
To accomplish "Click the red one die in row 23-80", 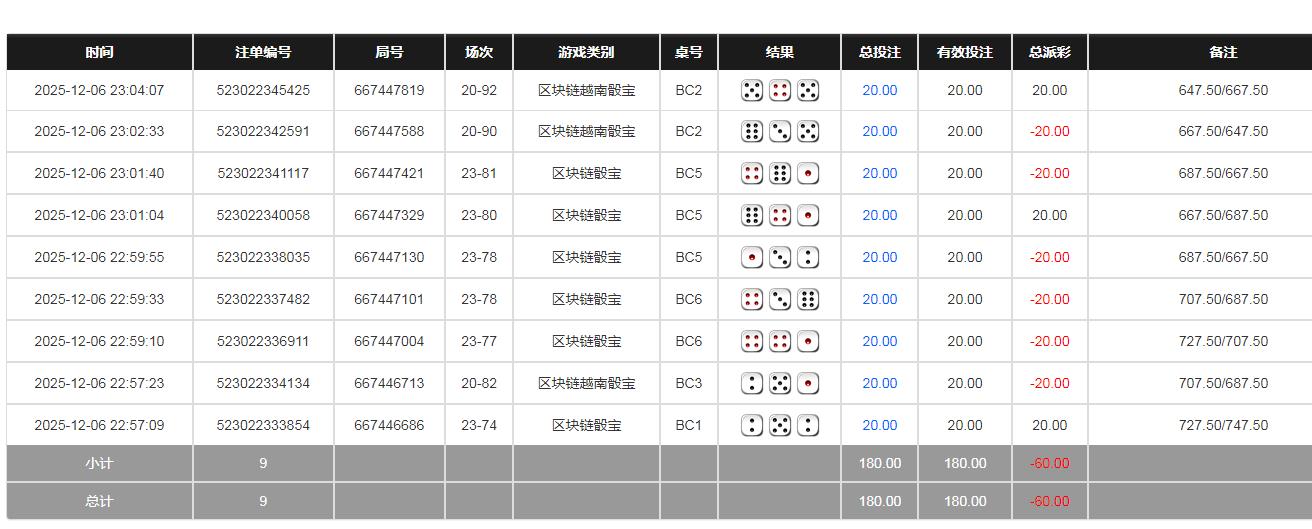I will click(808, 216).
